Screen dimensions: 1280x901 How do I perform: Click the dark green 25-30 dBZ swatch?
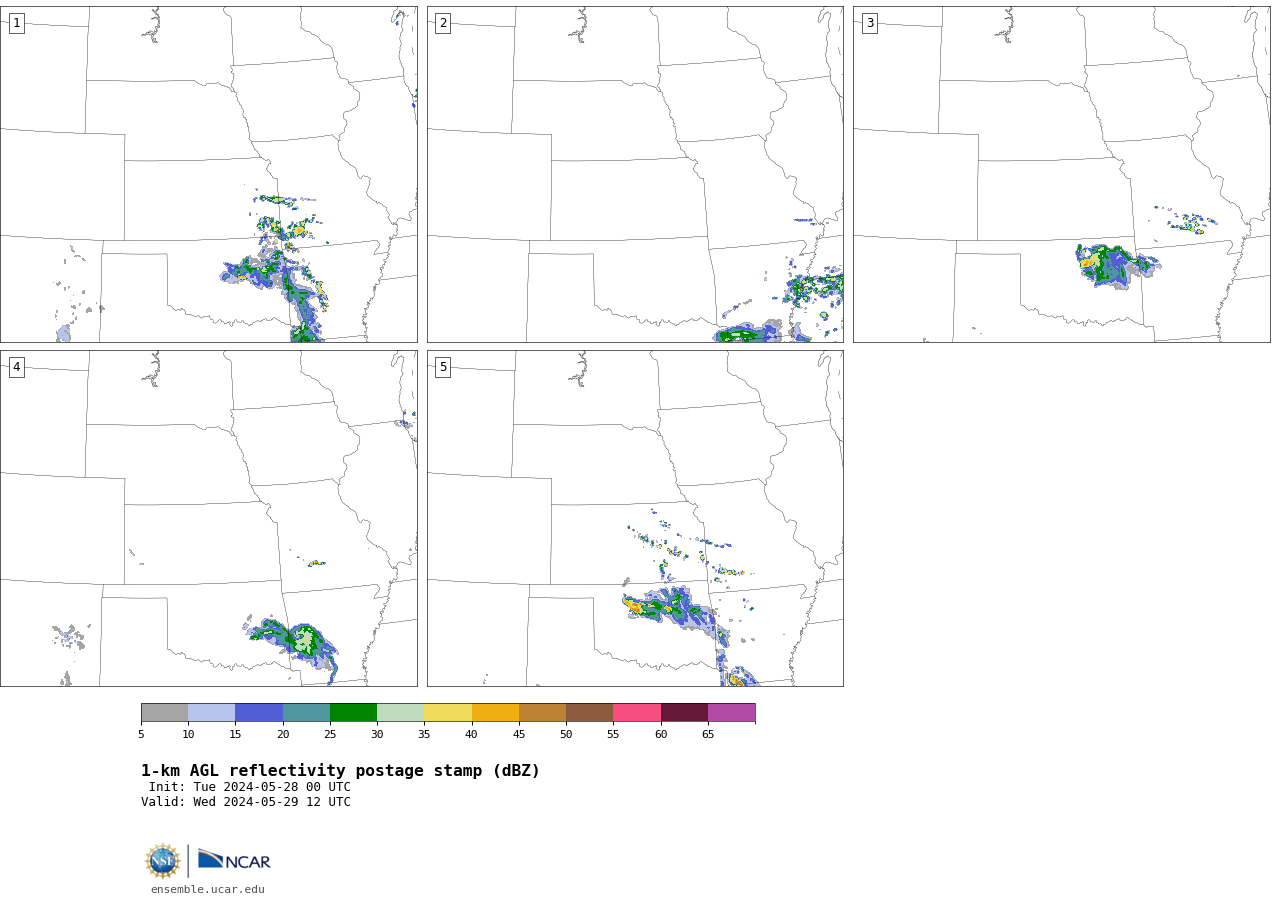[353, 712]
